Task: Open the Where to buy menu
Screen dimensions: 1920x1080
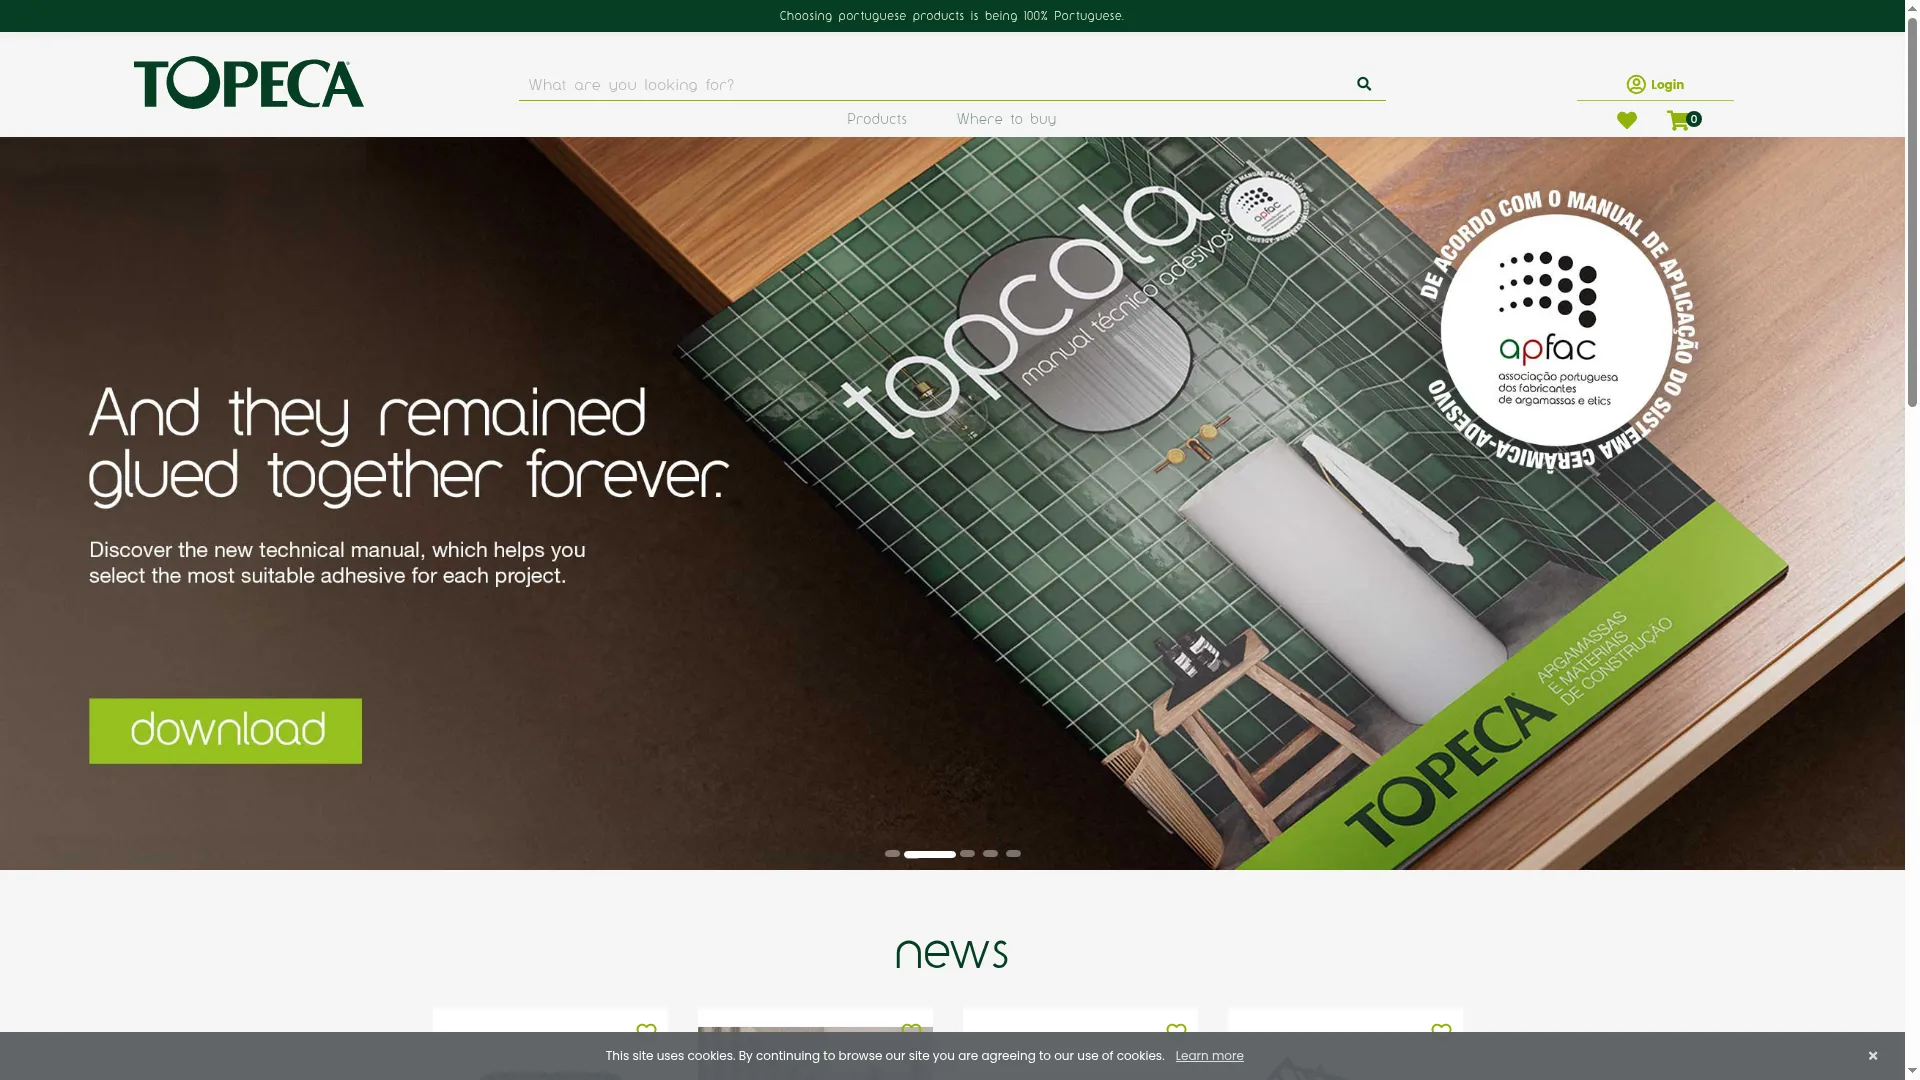Action: click(1006, 119)
